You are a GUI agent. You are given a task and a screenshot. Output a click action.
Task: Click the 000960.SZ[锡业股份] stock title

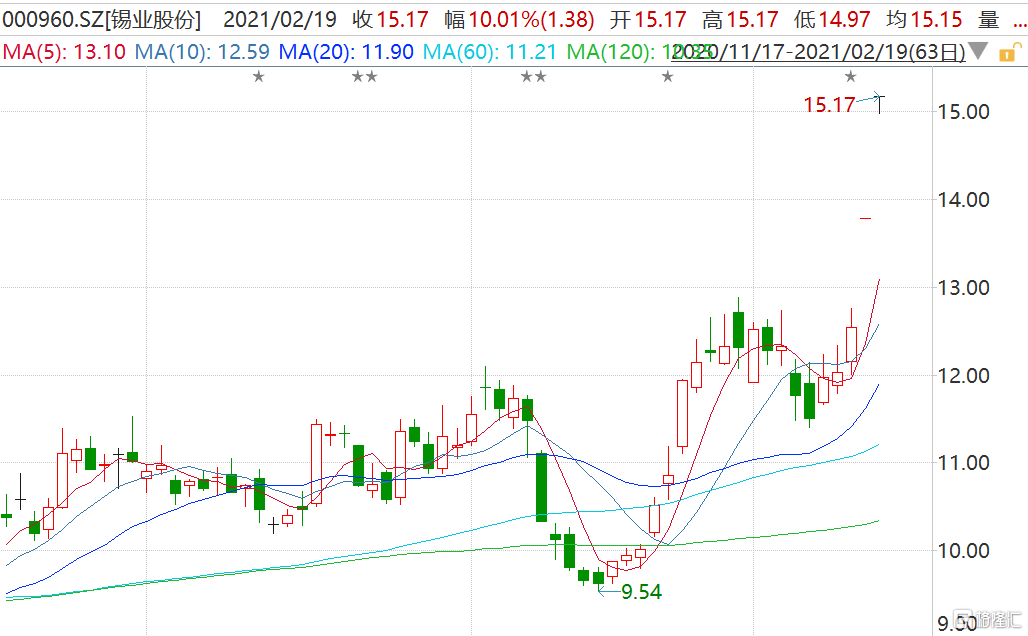pyautogui.click(x=102, y=20)
